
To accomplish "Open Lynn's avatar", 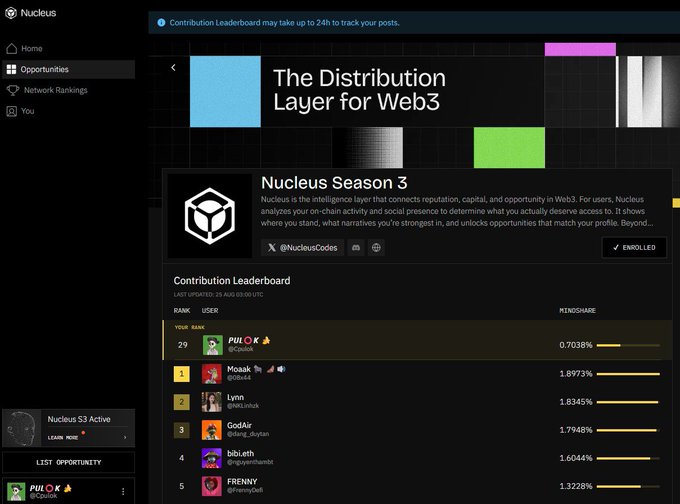I will click(x=212, y=402).
